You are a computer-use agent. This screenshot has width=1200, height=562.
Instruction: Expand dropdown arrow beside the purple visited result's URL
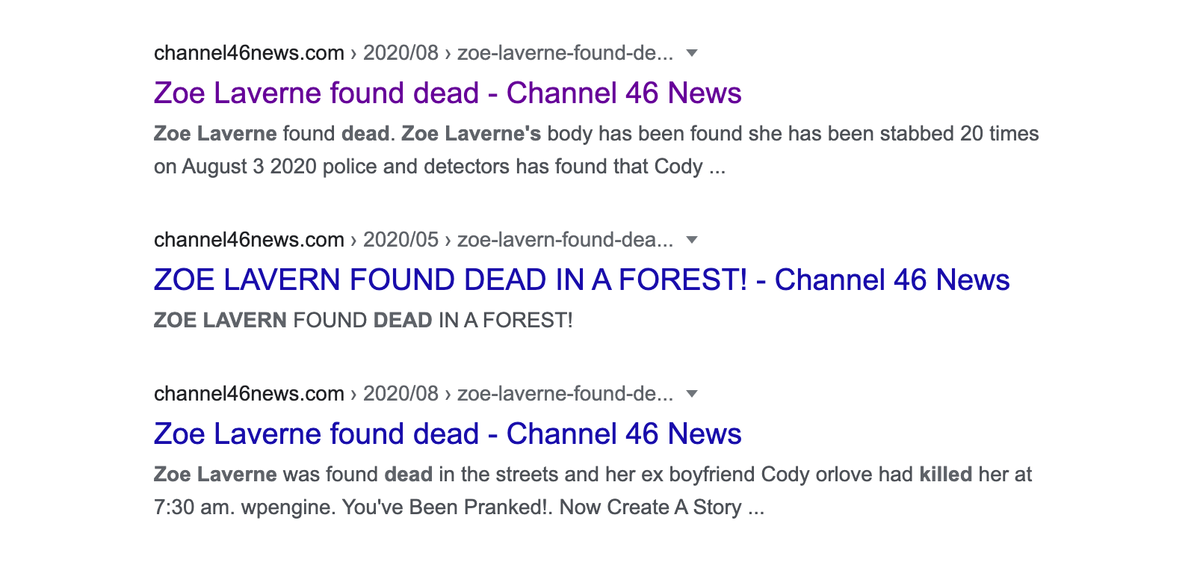[x=692, y=53]
